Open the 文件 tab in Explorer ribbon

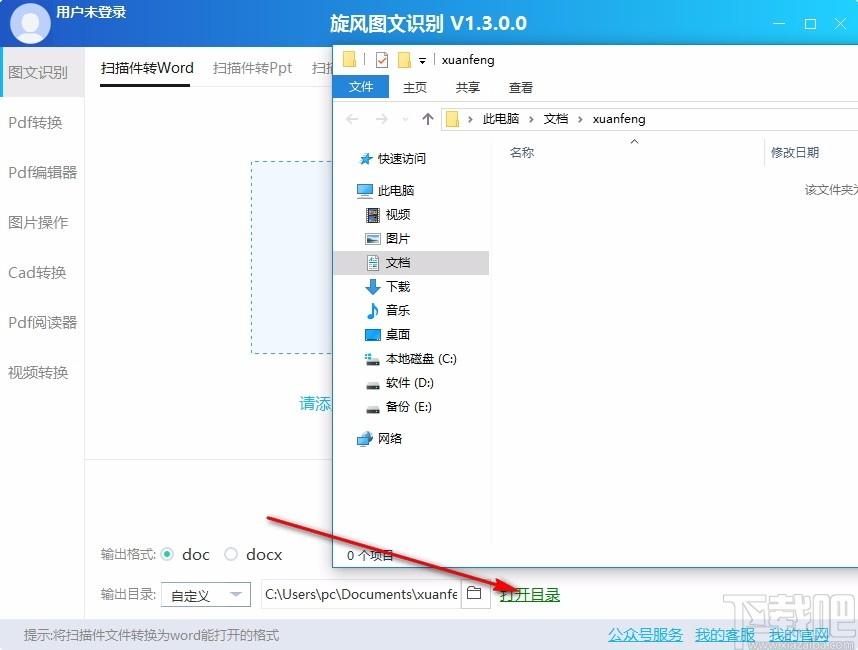361,87
